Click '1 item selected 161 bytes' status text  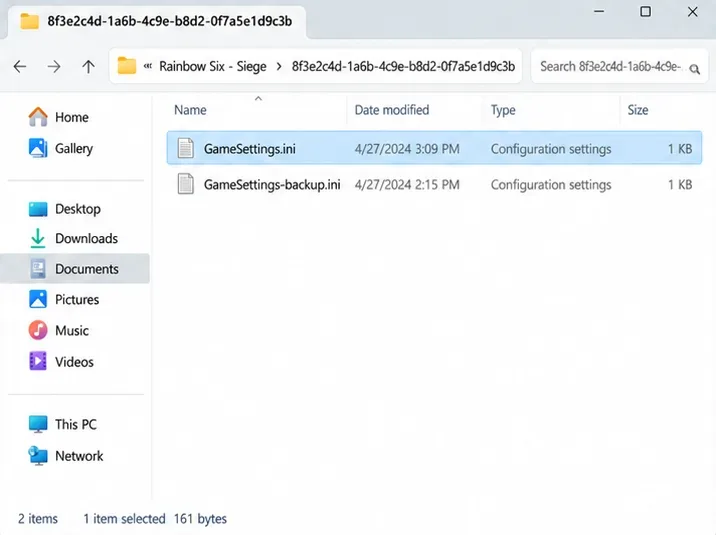(155, 519)
